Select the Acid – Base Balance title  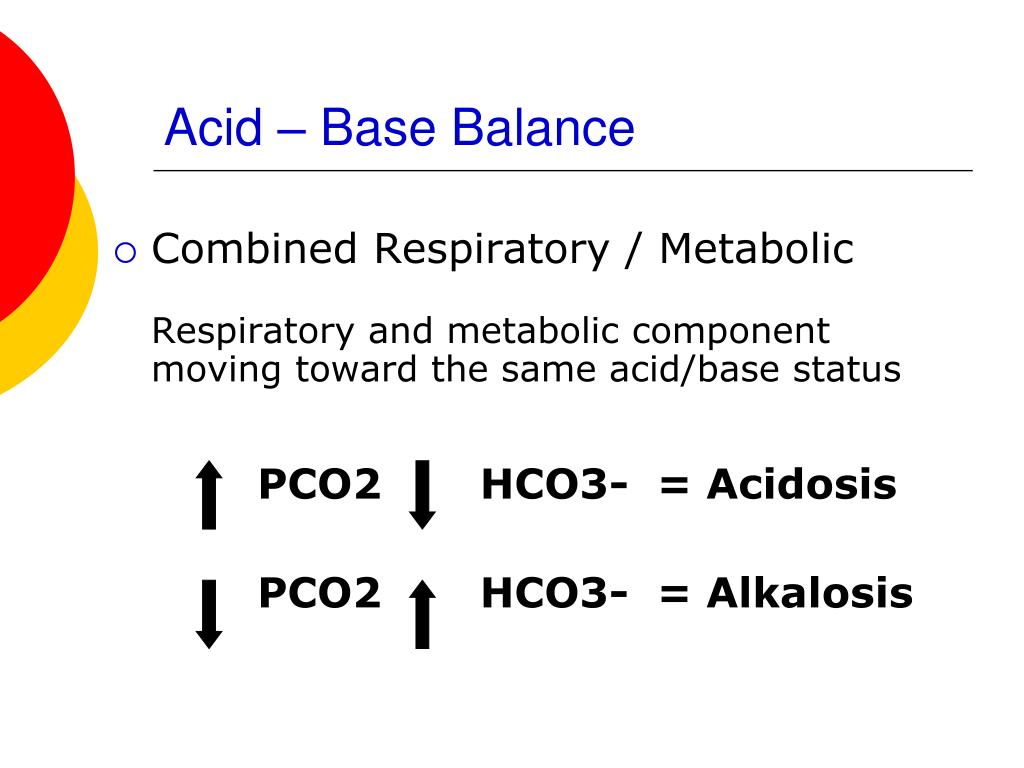pyautogui.click(x=399, y=127)
